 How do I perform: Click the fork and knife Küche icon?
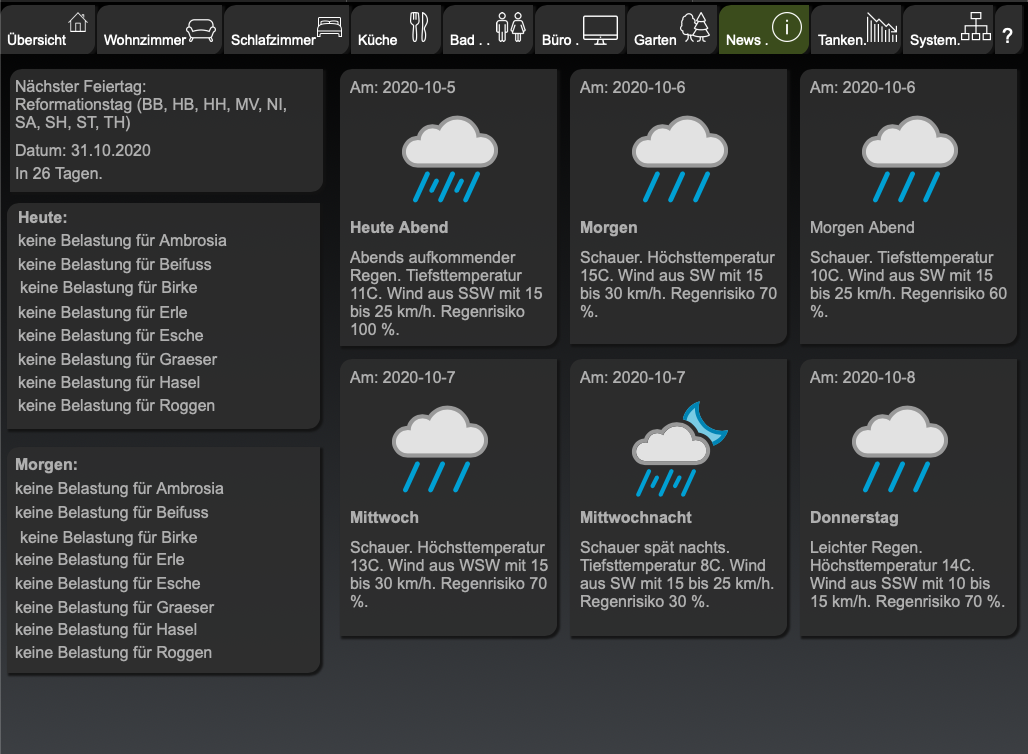tap(419, 28)
